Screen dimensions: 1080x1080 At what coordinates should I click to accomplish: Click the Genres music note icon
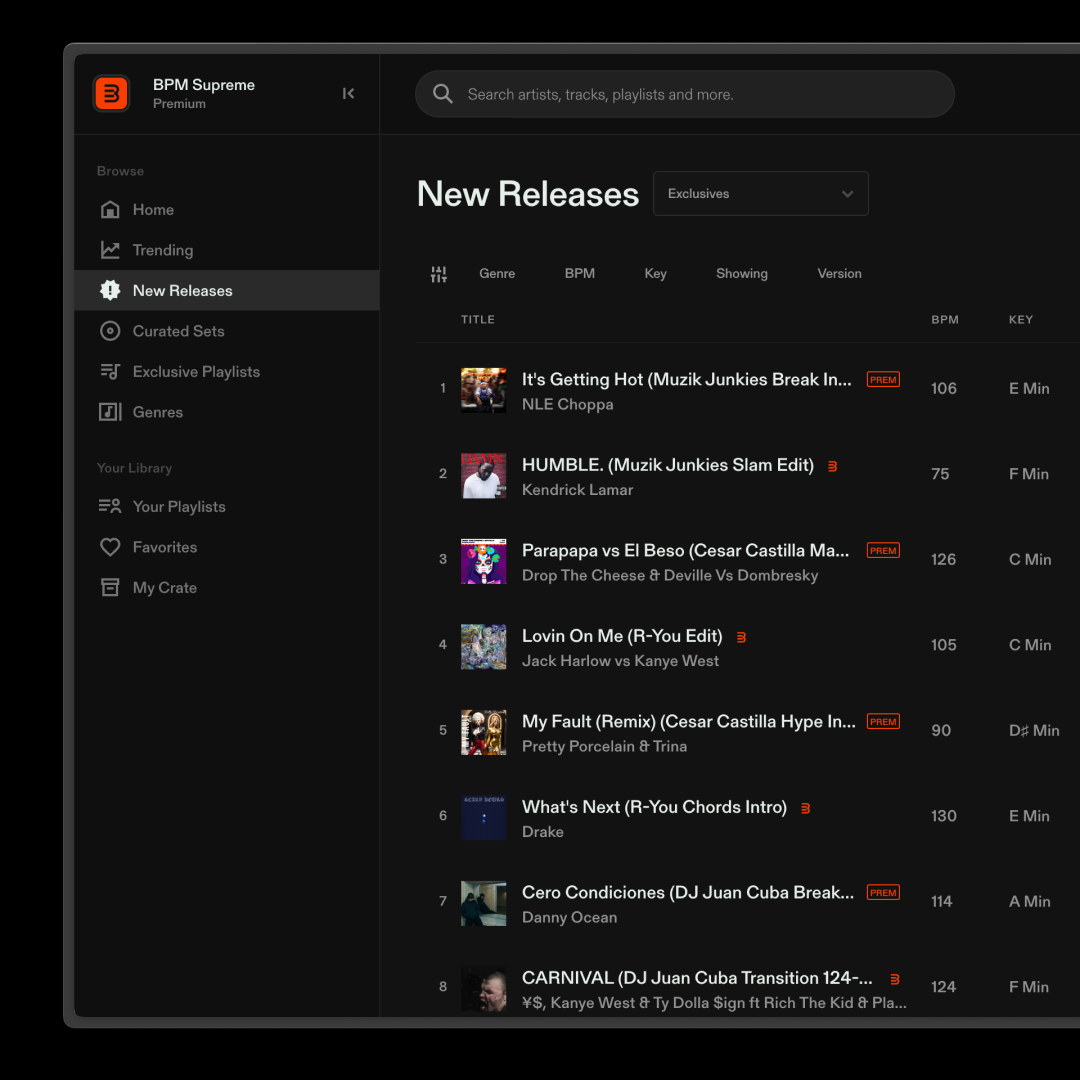(x=110, y=412)
